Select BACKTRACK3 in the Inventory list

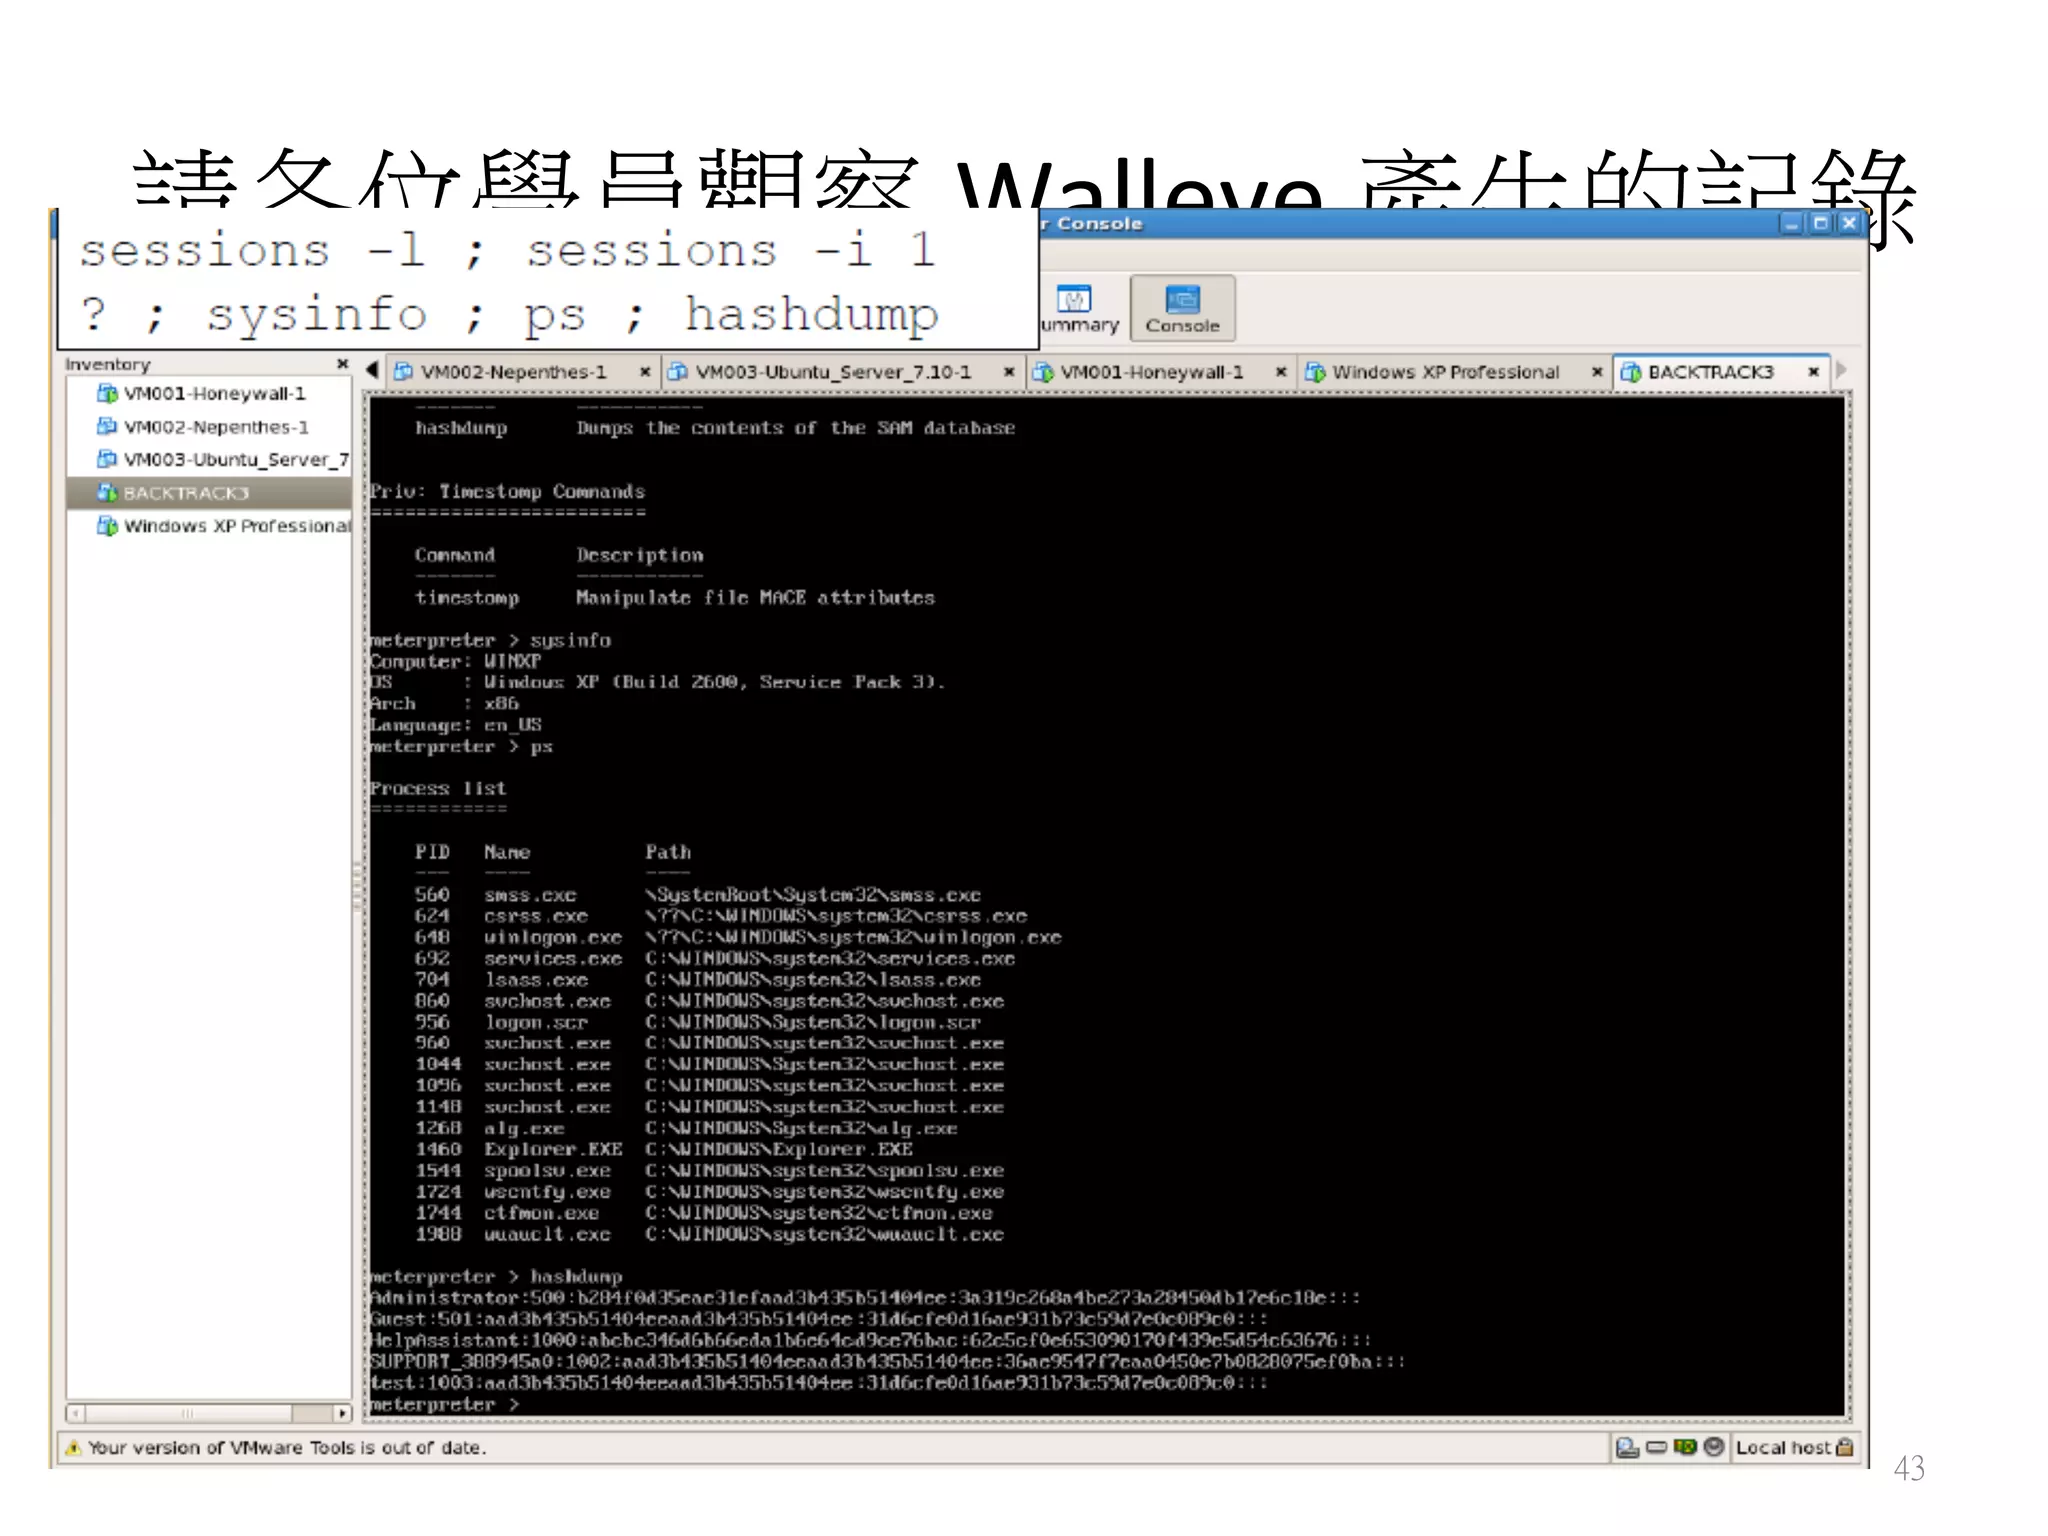pos(208,493)
